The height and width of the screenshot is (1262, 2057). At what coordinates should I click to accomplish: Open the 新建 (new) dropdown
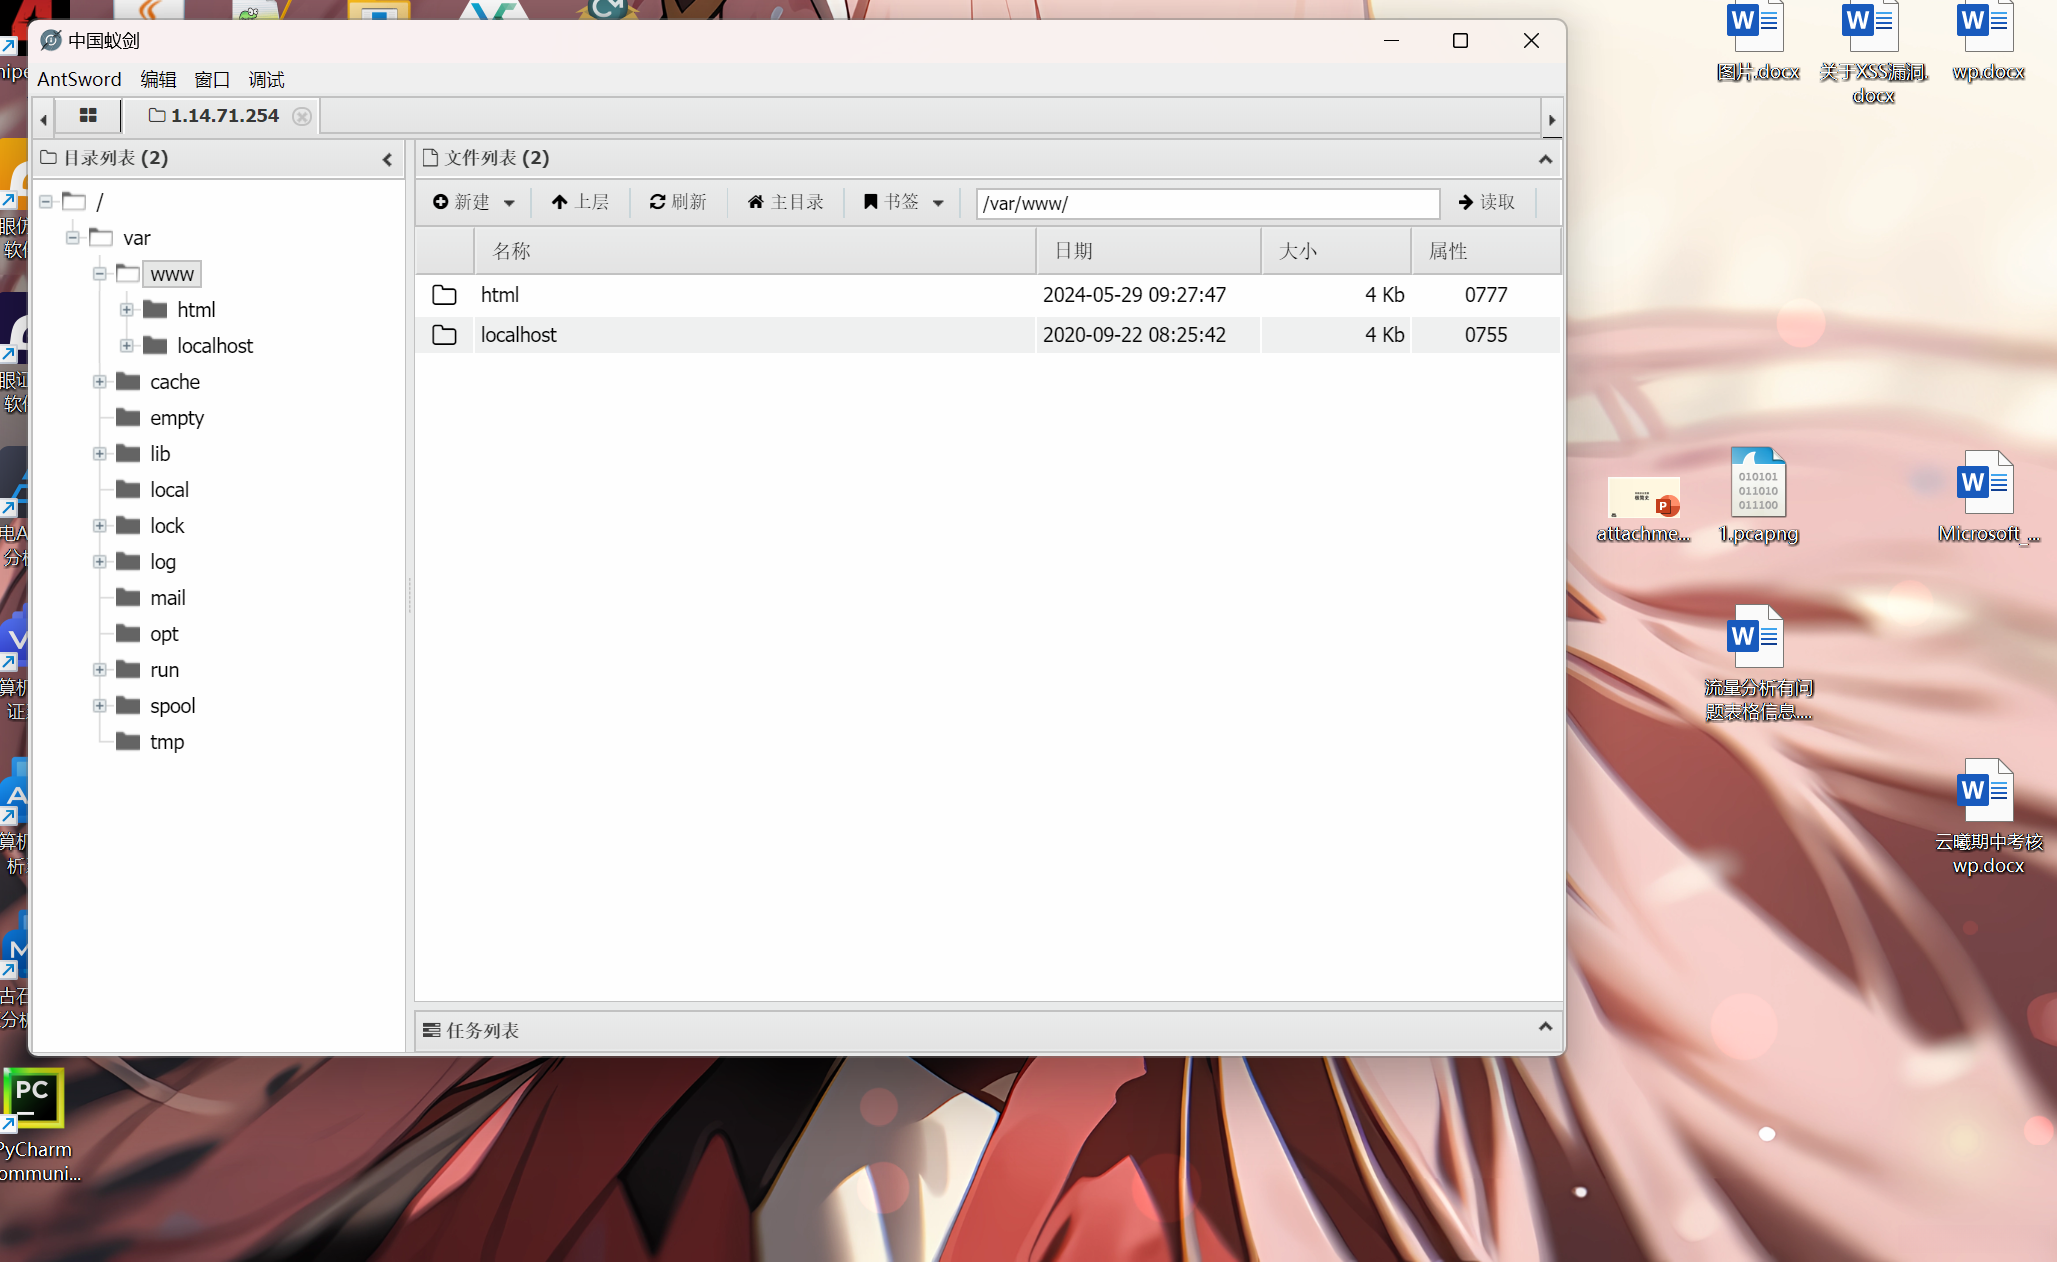tap(473, 202)
